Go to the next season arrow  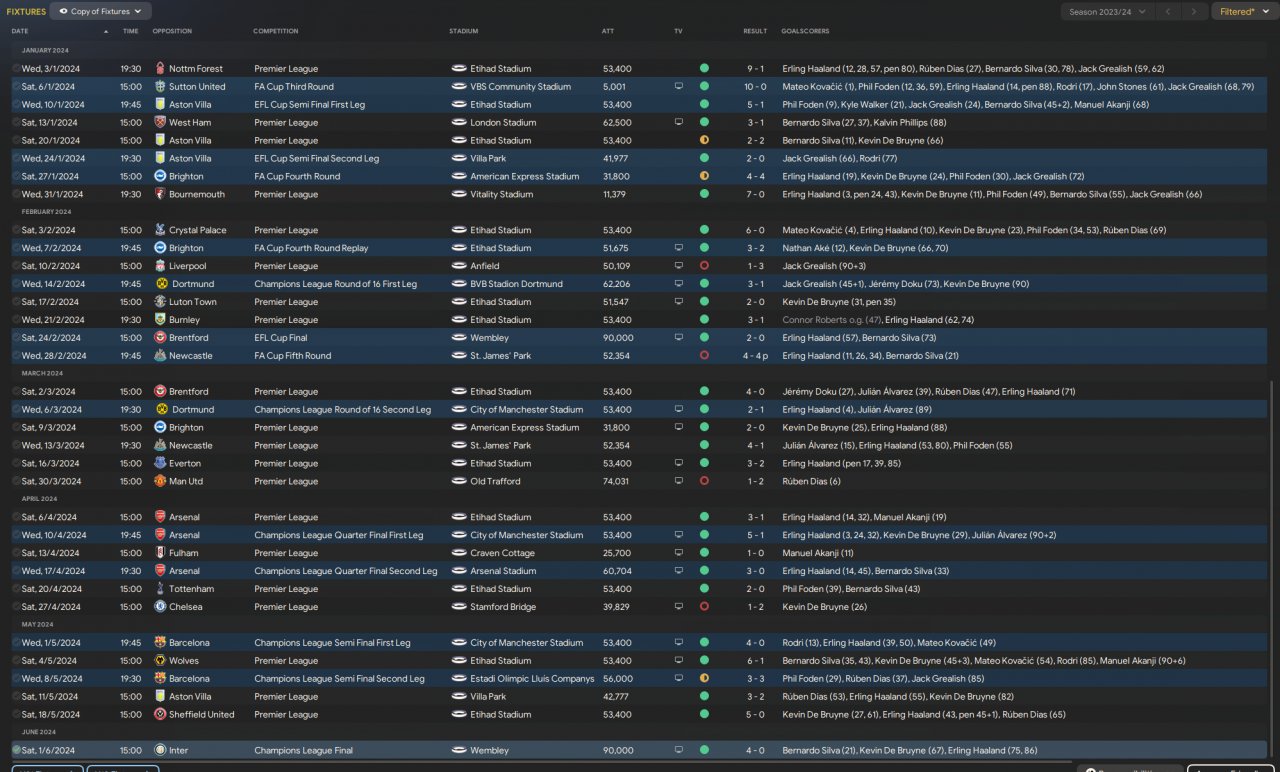click(1193, 12)
